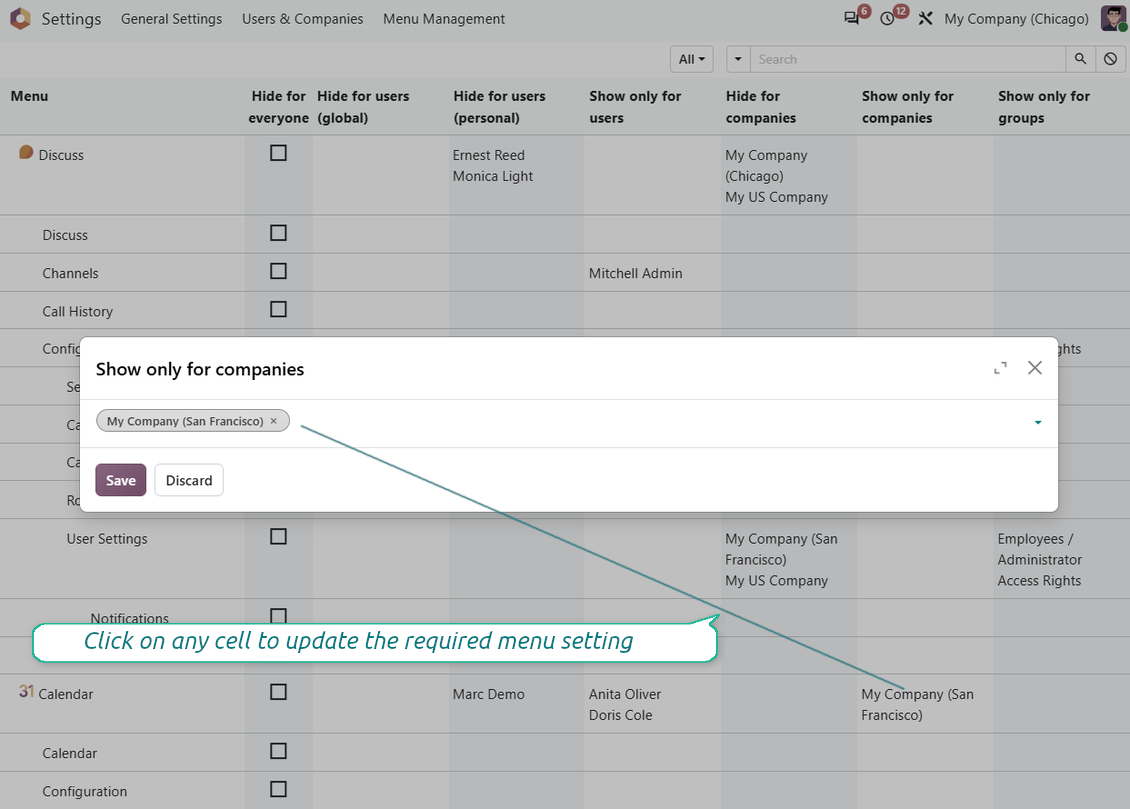Click the Hide for users (personal) column header

coord(499,107)
